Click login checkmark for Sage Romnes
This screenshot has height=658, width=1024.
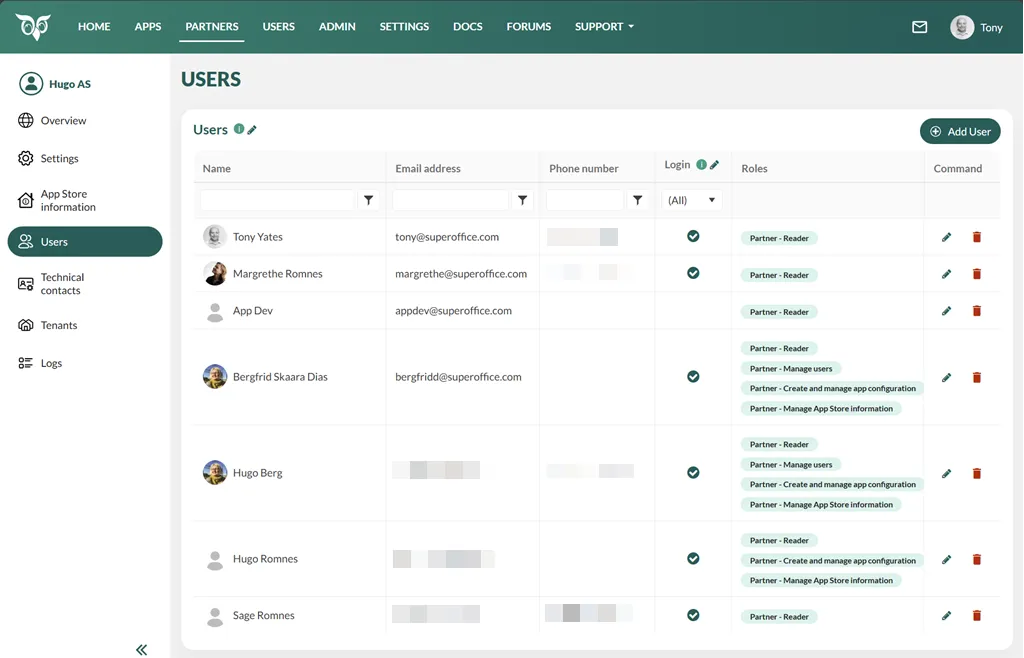click(x=693, y=616)
